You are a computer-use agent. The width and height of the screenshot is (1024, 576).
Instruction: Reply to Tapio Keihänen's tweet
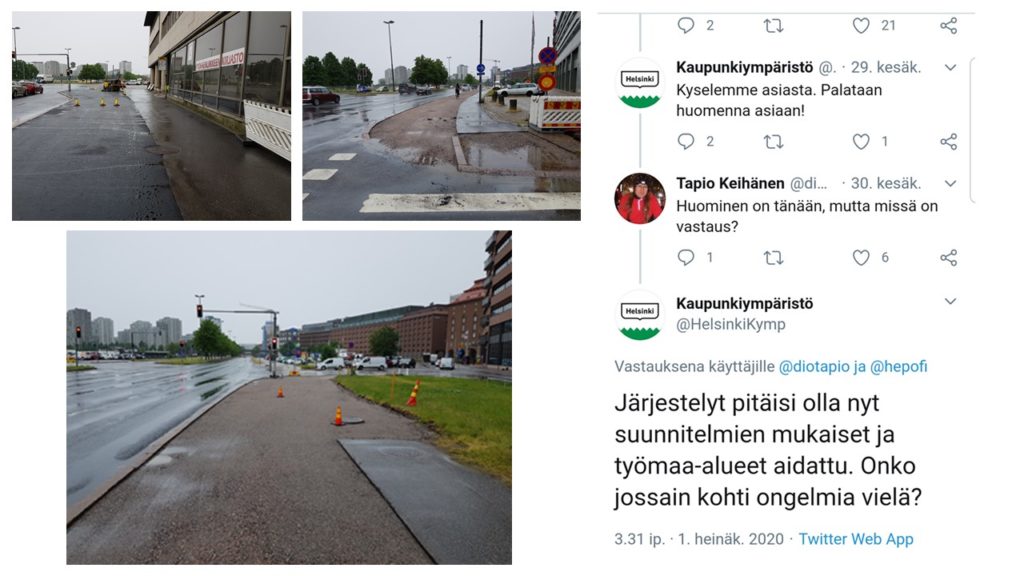pyautogui.click(x=685, y=257)
